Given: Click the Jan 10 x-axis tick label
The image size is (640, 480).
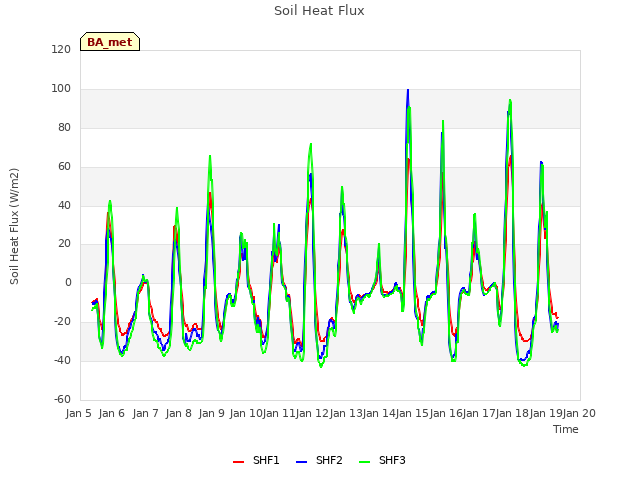Looking at the screenshot, I should click(x=245, y=413).
